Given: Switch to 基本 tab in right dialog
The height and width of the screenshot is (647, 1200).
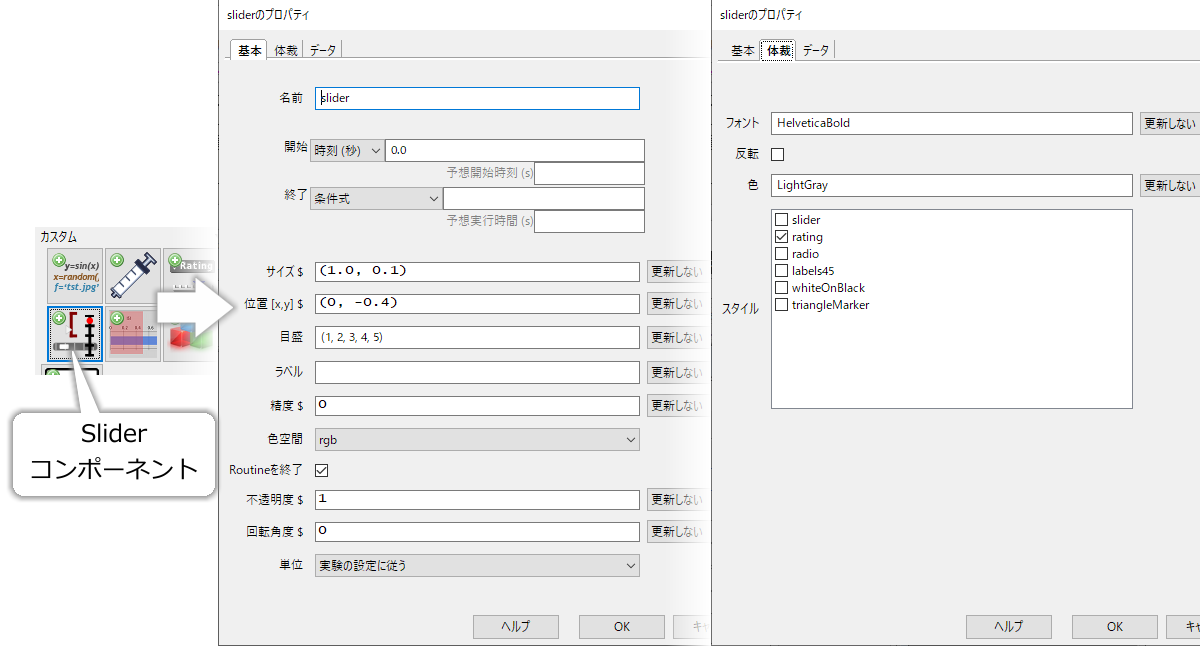Looking at the screenshot, I should 742,50.
